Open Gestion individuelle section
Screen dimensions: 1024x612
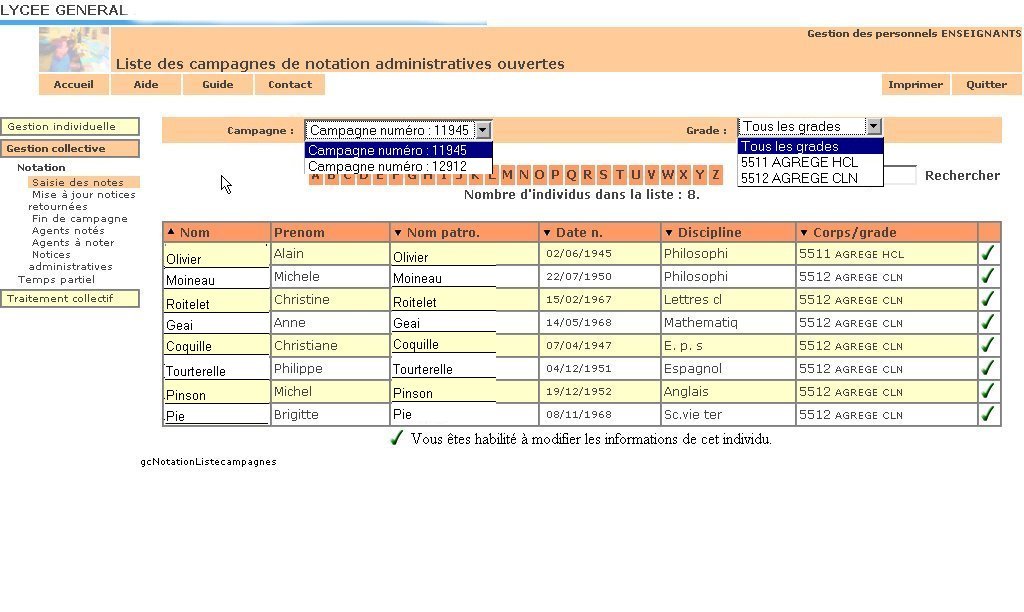(x=70, y=127)
